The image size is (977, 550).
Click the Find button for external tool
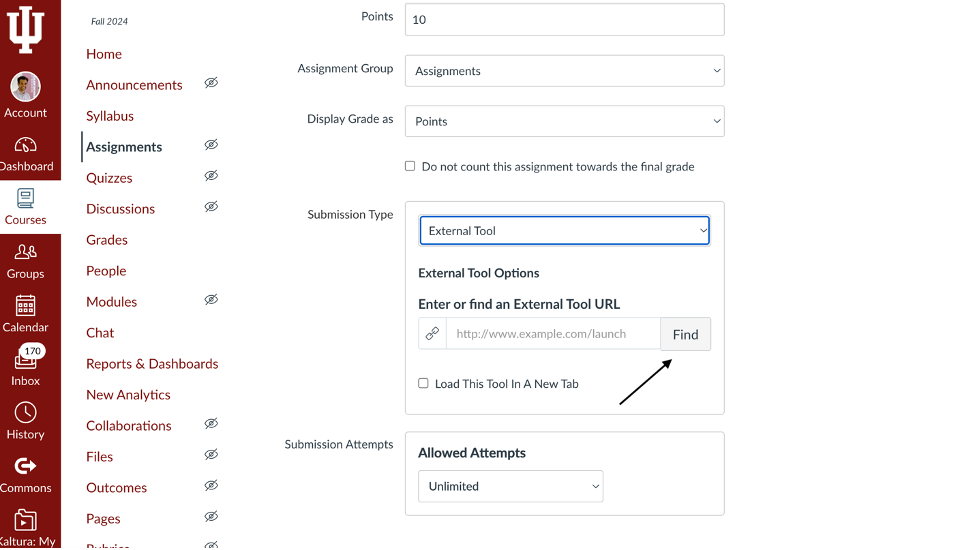[685, 334]
